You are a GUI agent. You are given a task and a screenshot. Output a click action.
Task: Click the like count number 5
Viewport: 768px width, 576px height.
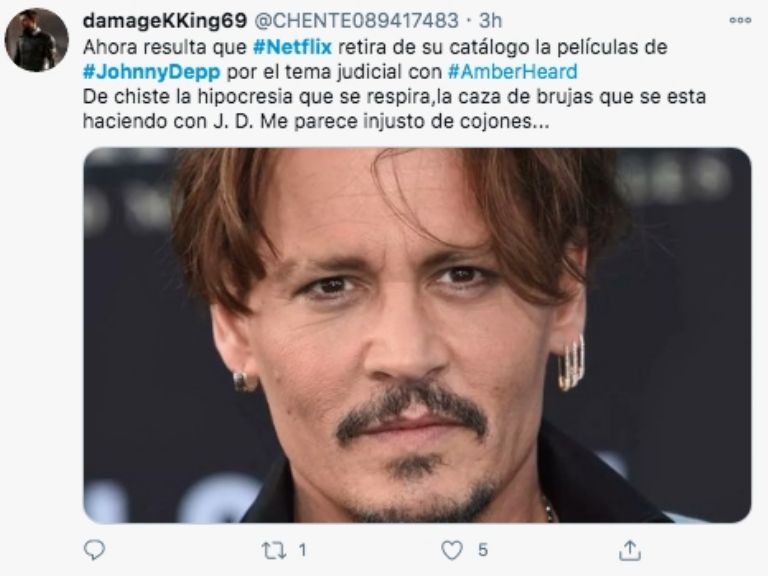[483, 550]
